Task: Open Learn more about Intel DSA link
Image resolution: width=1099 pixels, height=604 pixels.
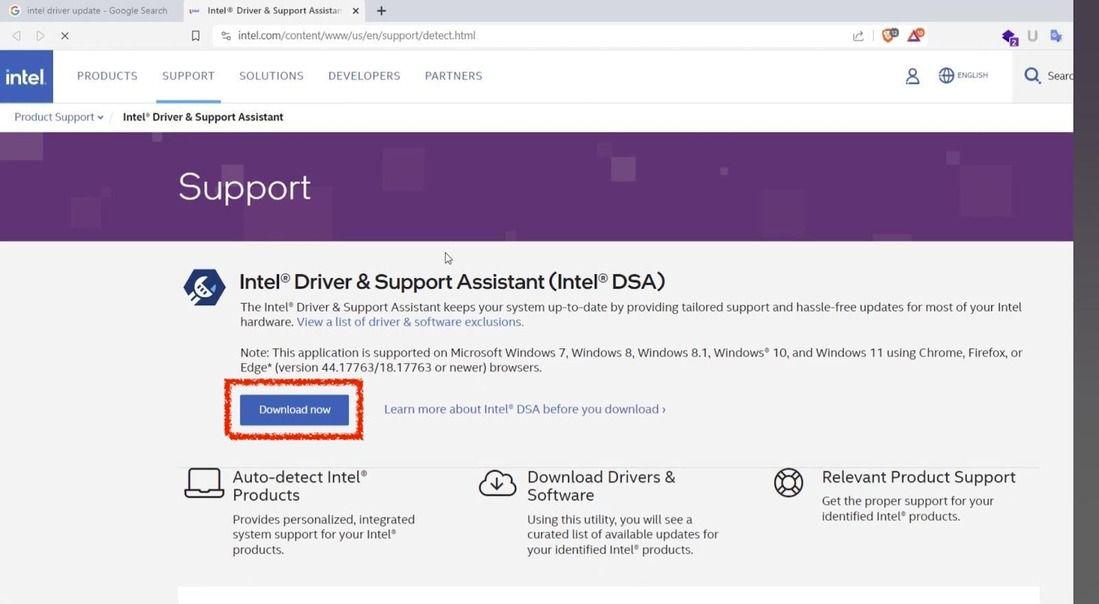Action: click(x=525, y=409)
